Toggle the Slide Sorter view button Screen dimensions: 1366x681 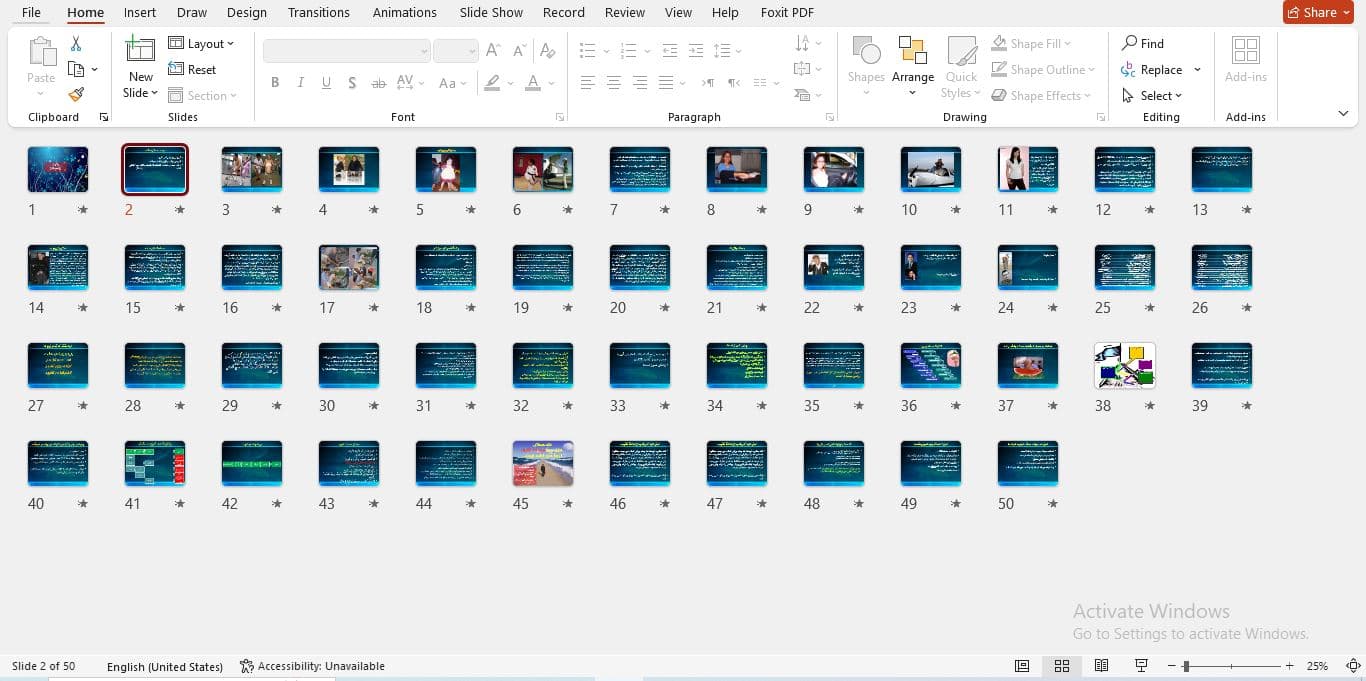click(1062, 666)
